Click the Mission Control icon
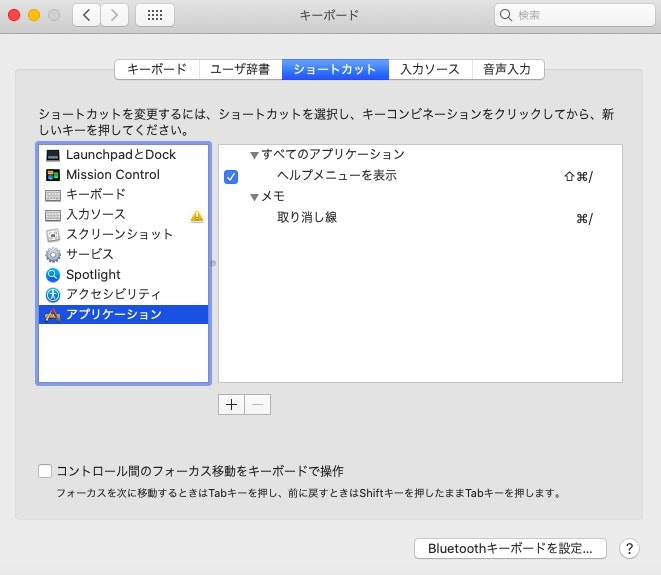This screenshot has height=575, width=661. (53, 175)
